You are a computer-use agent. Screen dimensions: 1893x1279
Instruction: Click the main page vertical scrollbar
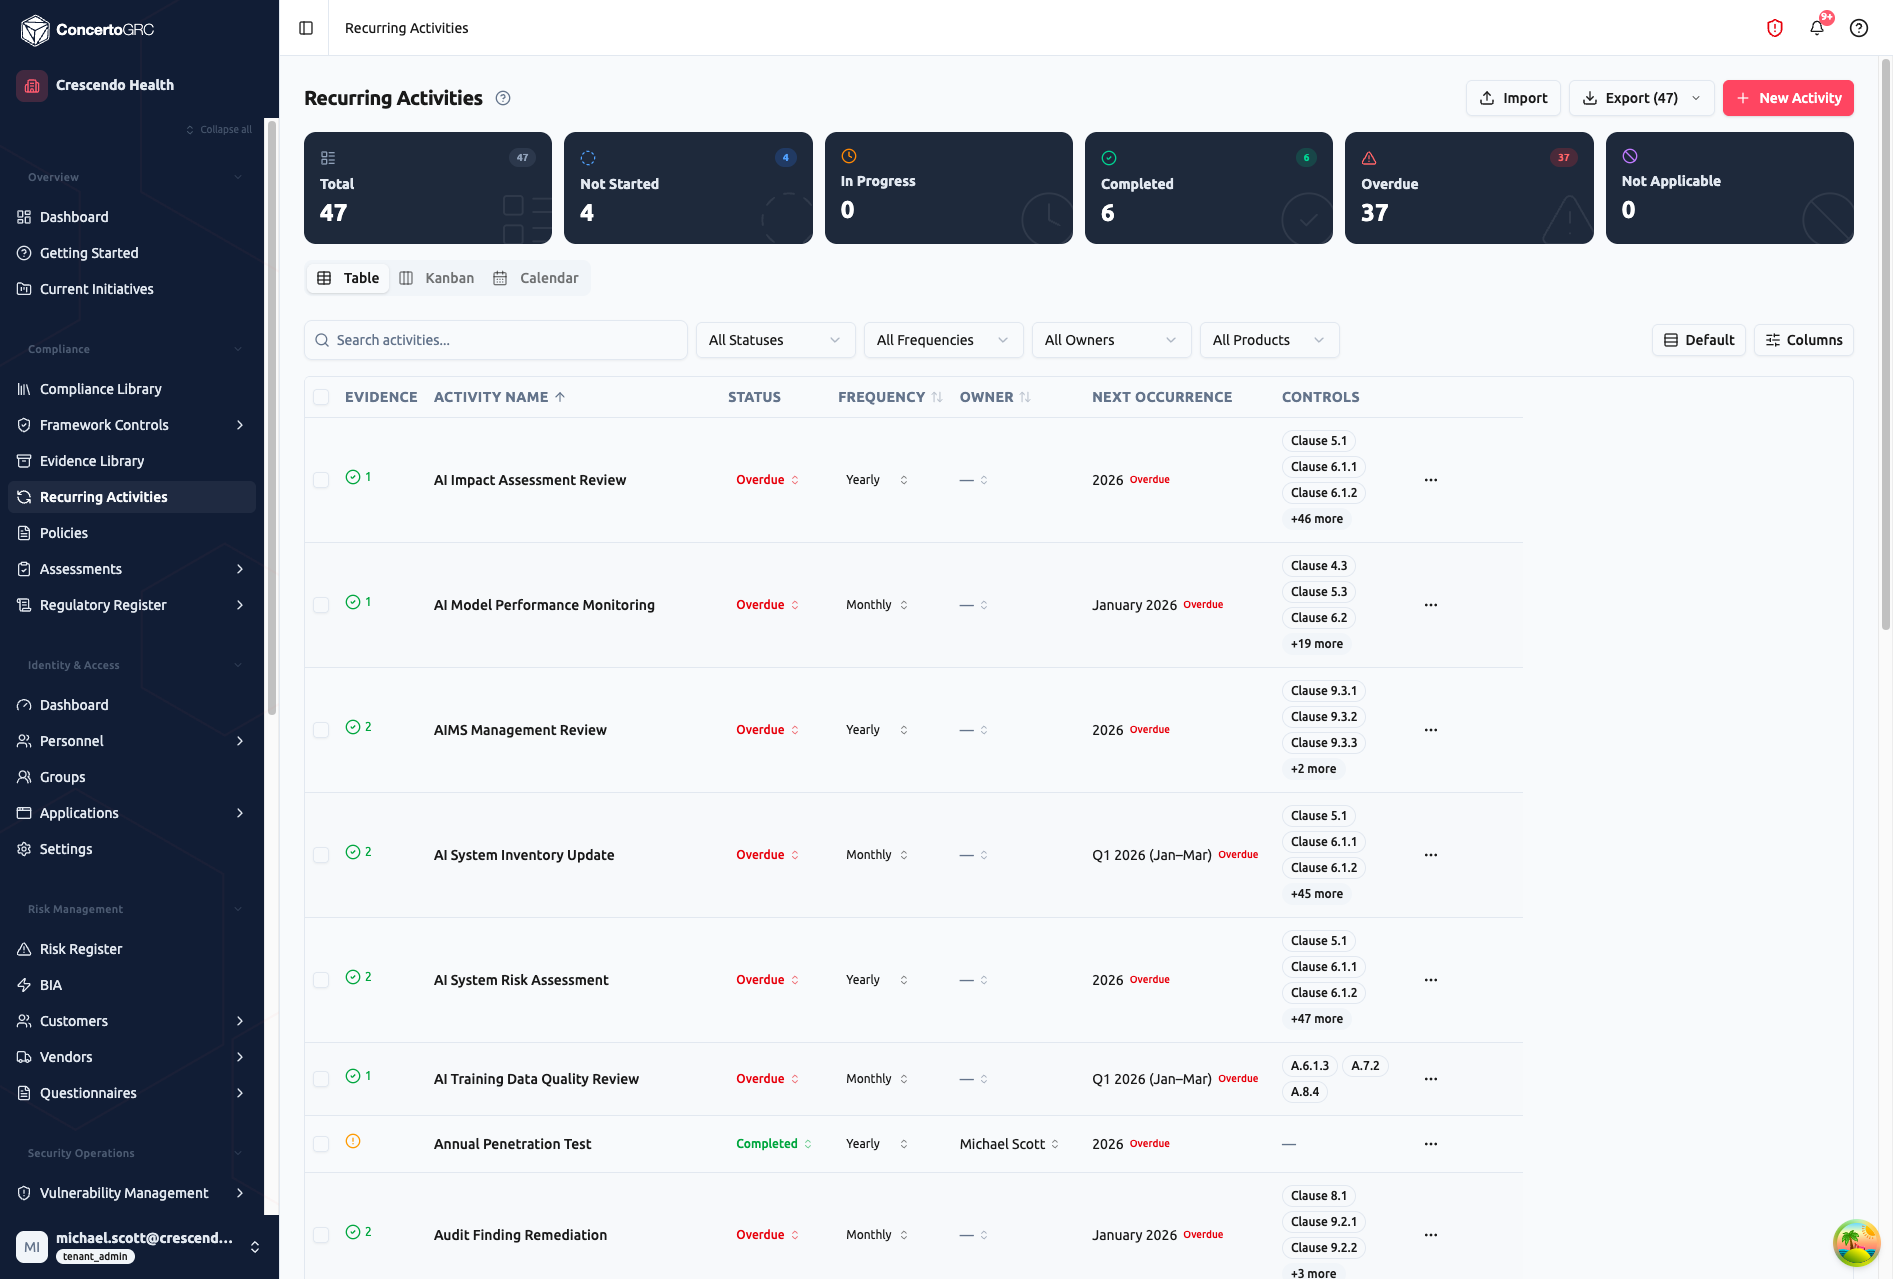click(1886, 345)
